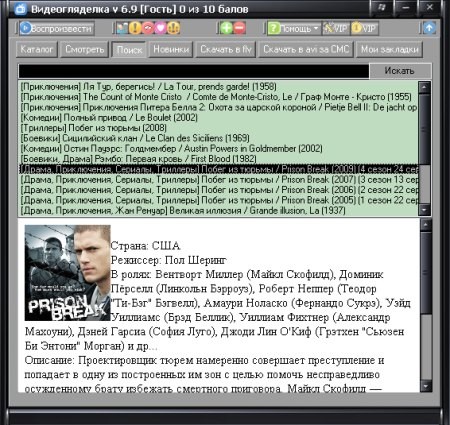Click the blue up-arrow icon
This screenshot has height=425, width=450.
[x=429, y=28]
